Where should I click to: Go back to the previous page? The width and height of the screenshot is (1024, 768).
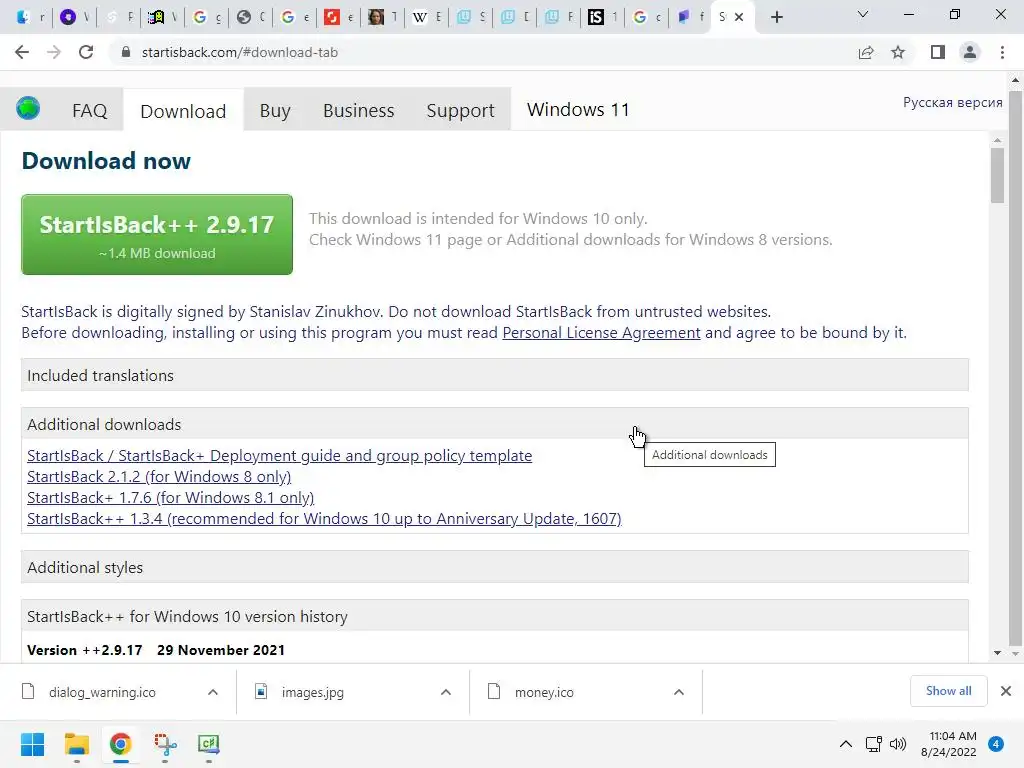click(x=22, y=52)
